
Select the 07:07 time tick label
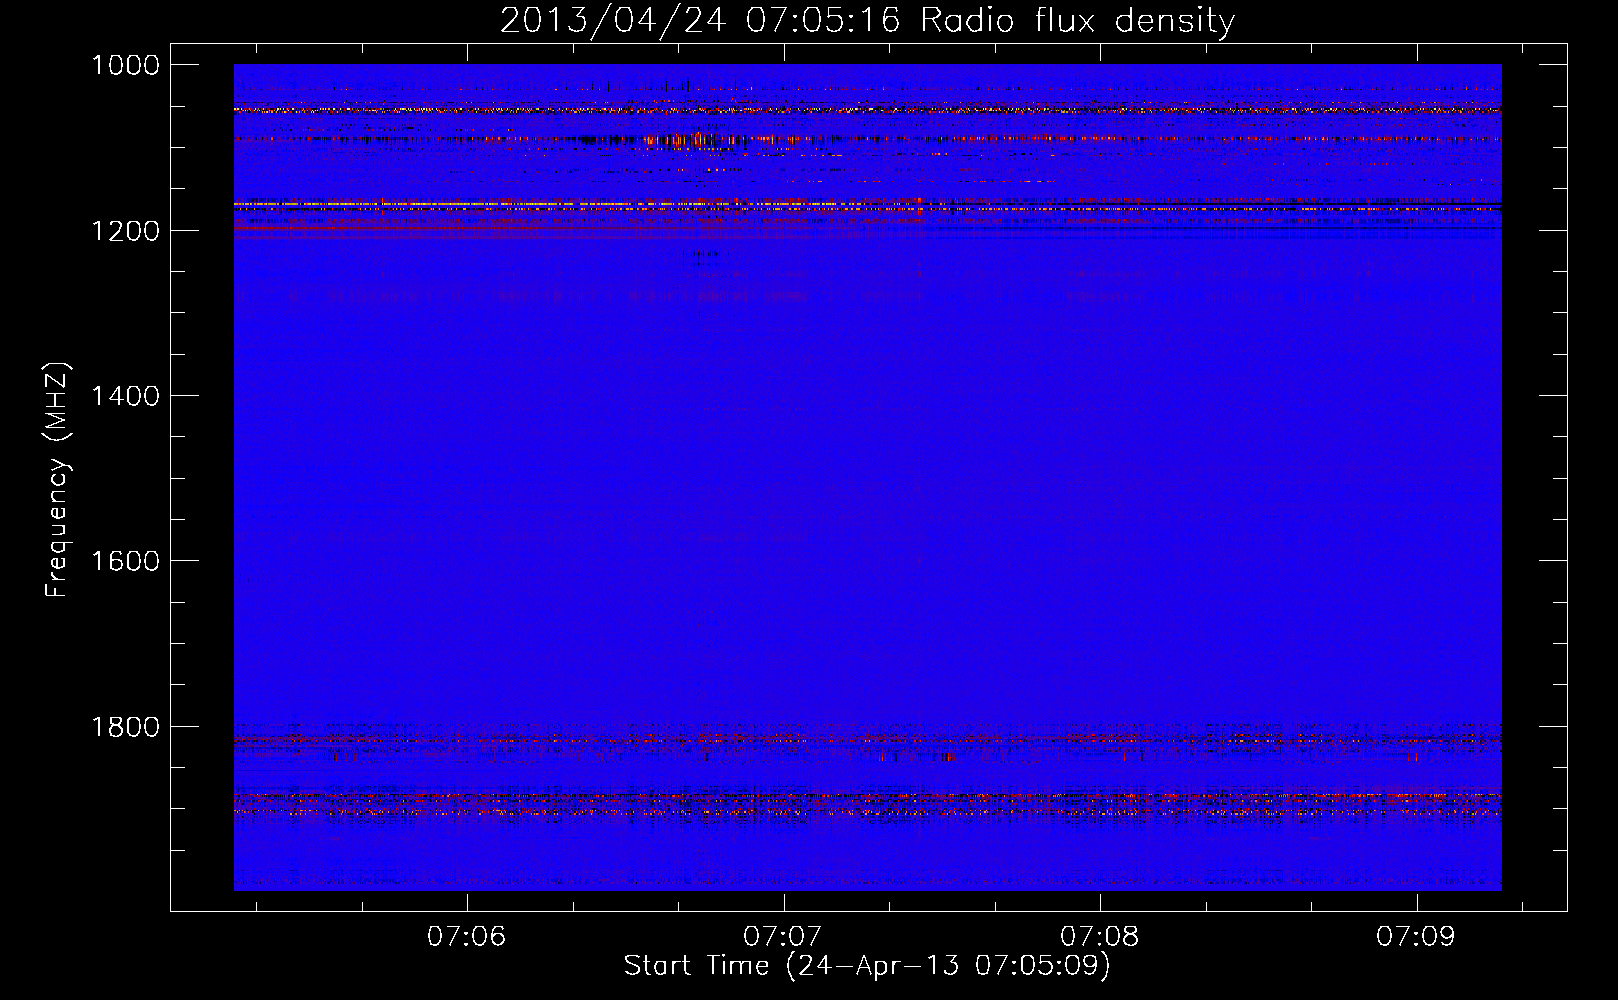point(783,937)
